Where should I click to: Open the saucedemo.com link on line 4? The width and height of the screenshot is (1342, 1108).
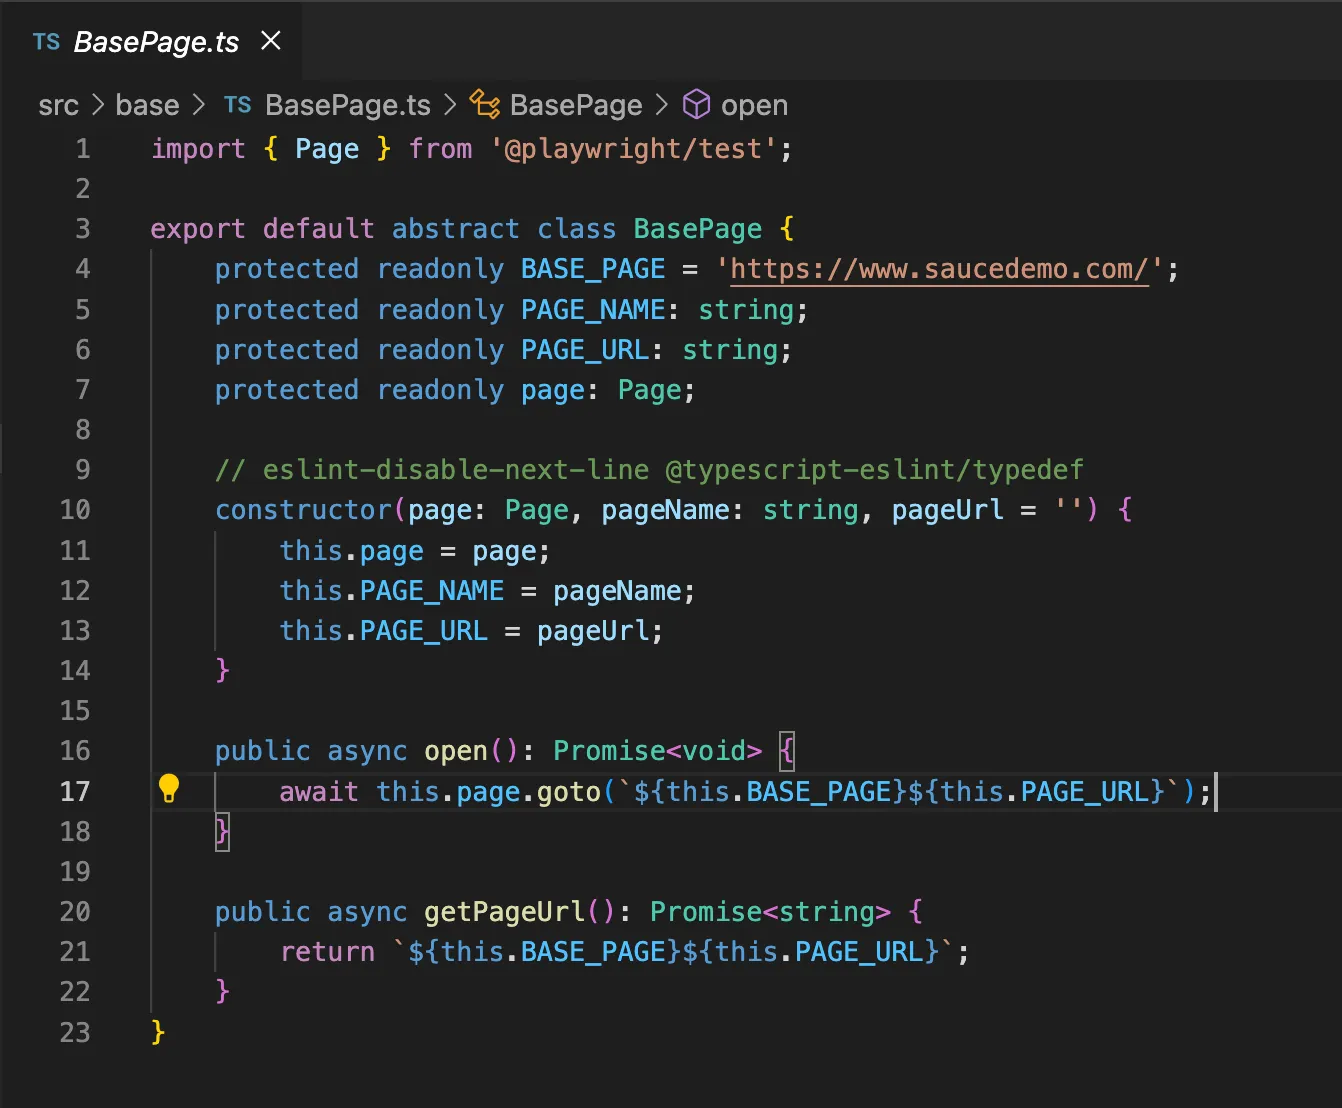938,268
